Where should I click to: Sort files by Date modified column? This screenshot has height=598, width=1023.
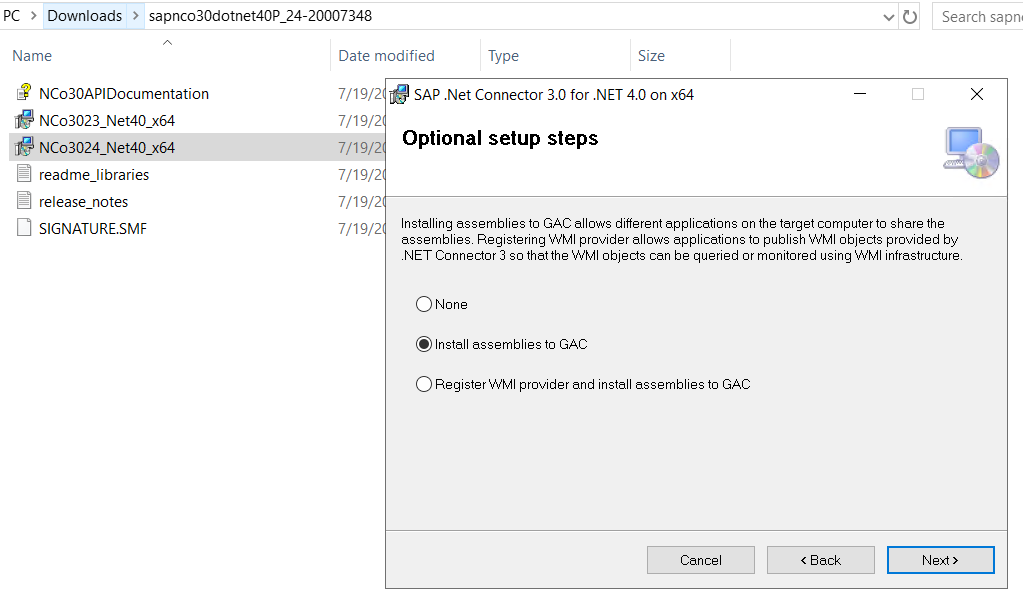(386, 56)
